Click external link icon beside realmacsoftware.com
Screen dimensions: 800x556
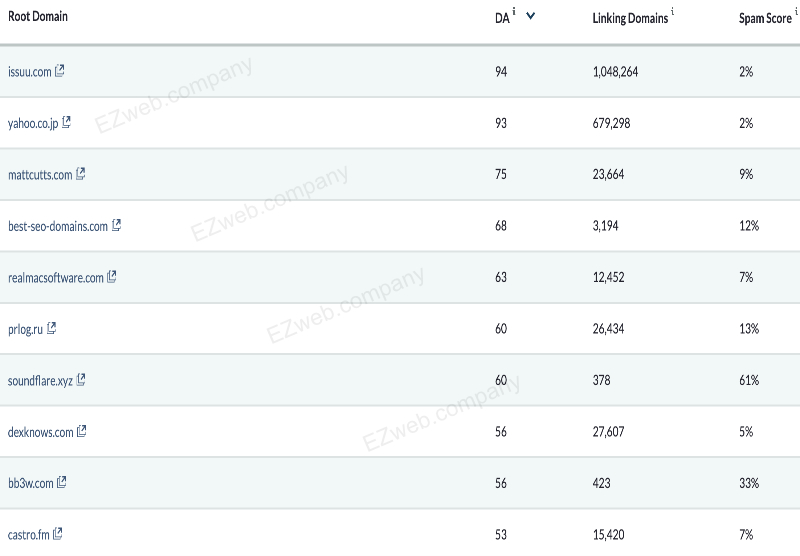pos(112,277)
